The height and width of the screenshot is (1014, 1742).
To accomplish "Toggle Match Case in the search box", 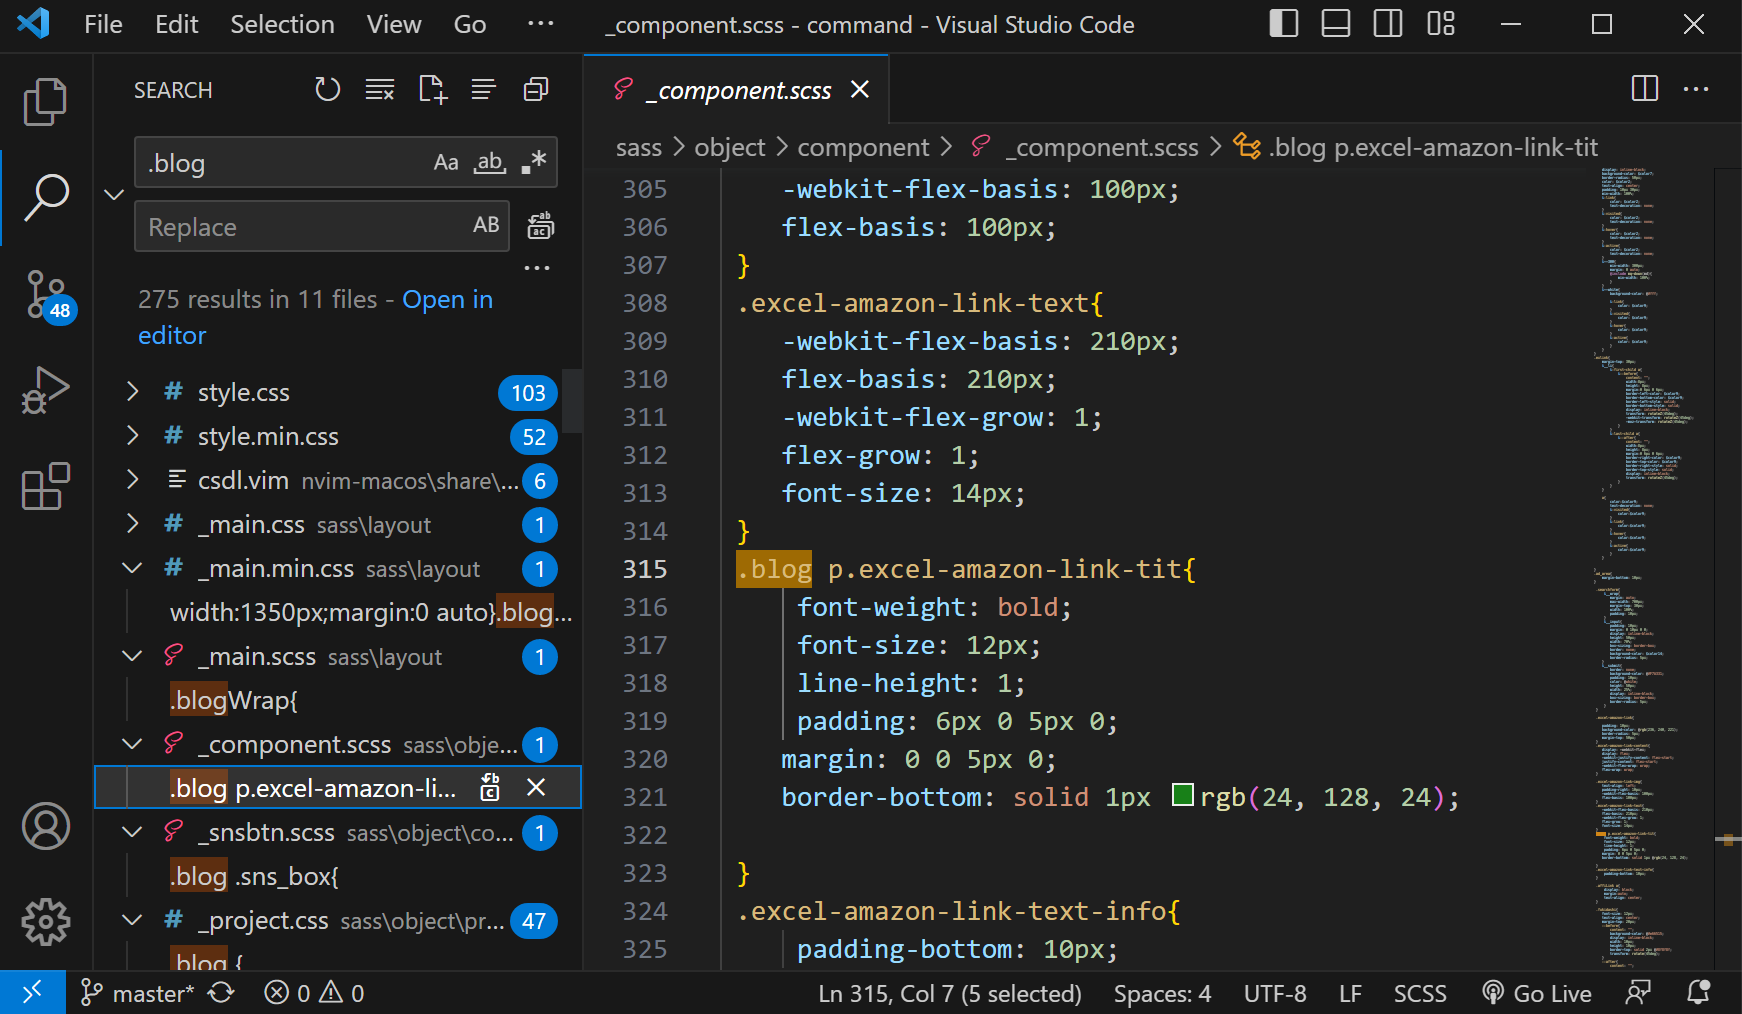I will click(x=446, y=162).
